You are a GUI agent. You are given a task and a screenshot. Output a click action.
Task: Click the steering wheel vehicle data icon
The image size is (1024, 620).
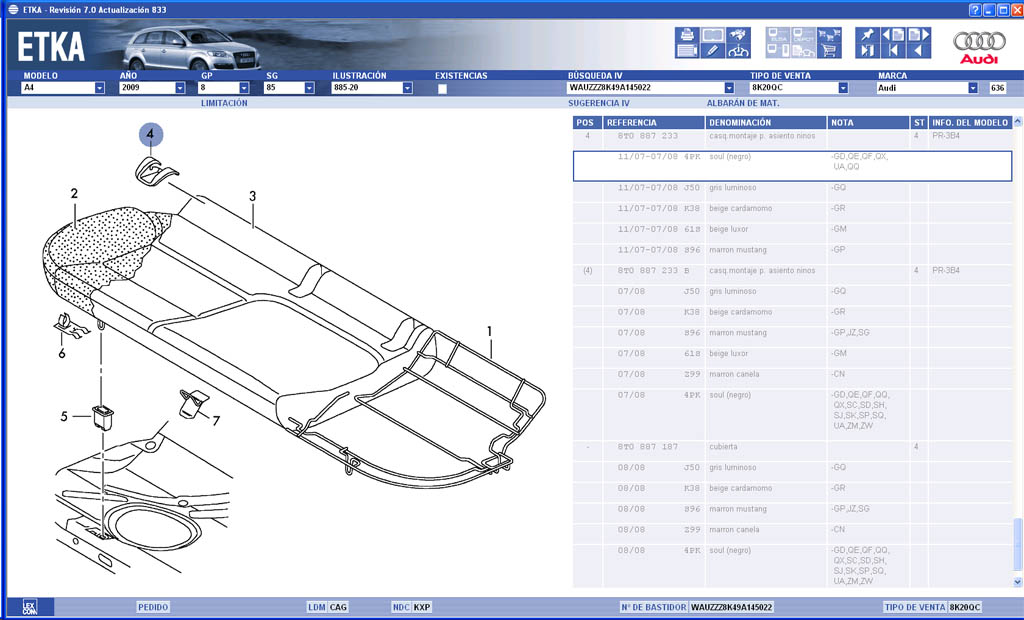point(739,50)
